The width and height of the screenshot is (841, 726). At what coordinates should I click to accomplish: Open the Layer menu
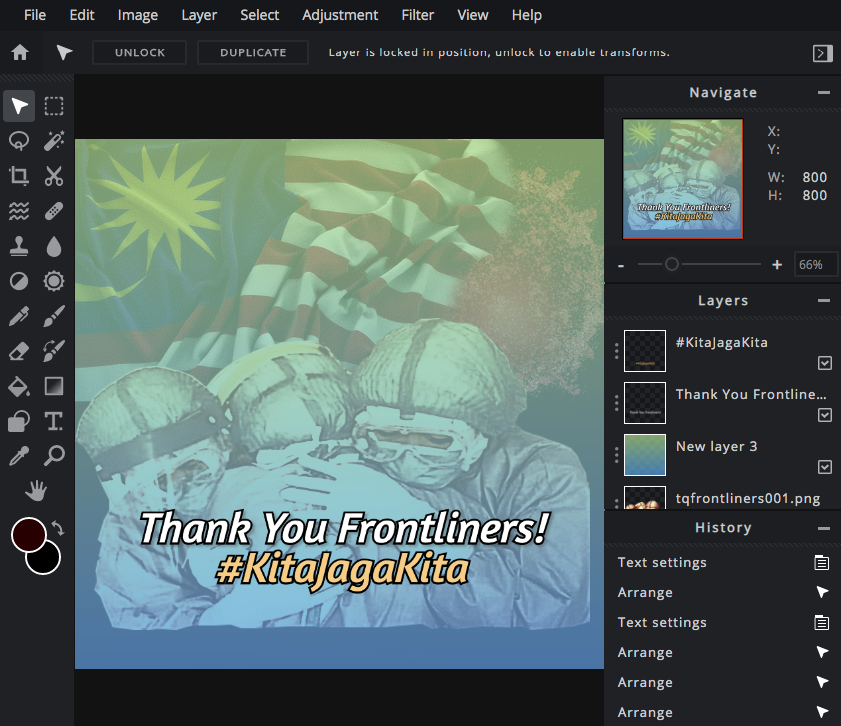pos(199,15)
